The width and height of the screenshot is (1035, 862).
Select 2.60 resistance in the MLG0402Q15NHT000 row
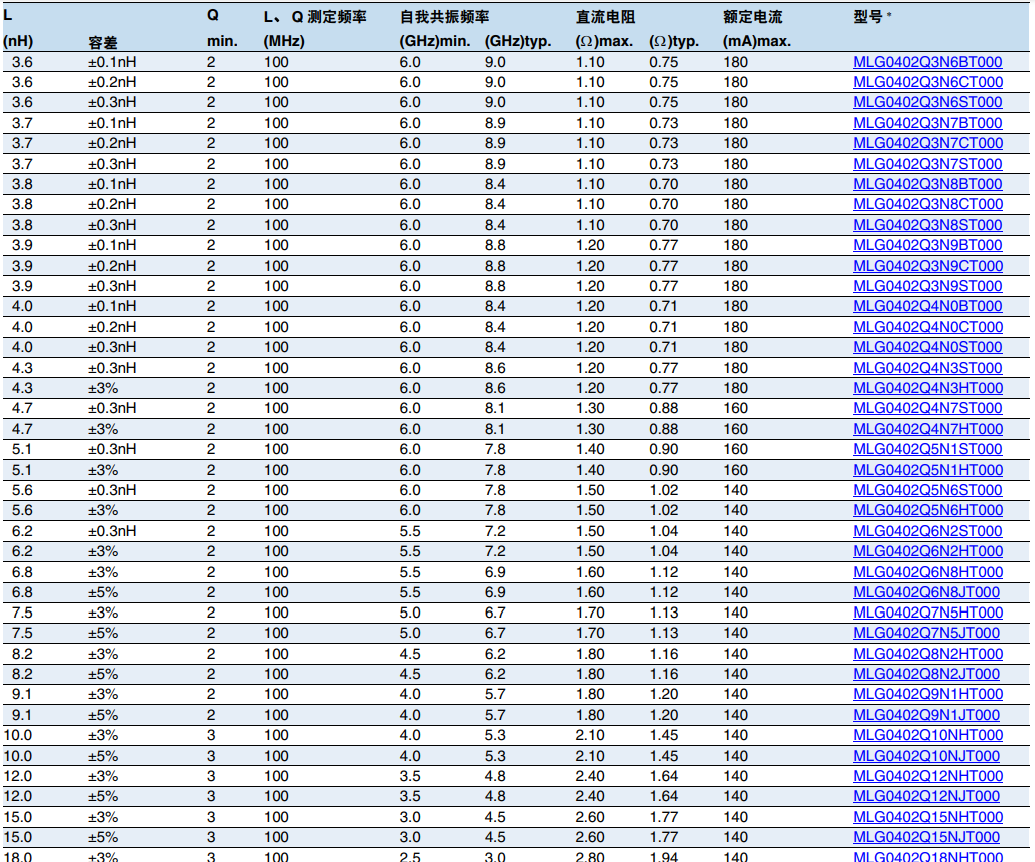[x=589, y=817]
